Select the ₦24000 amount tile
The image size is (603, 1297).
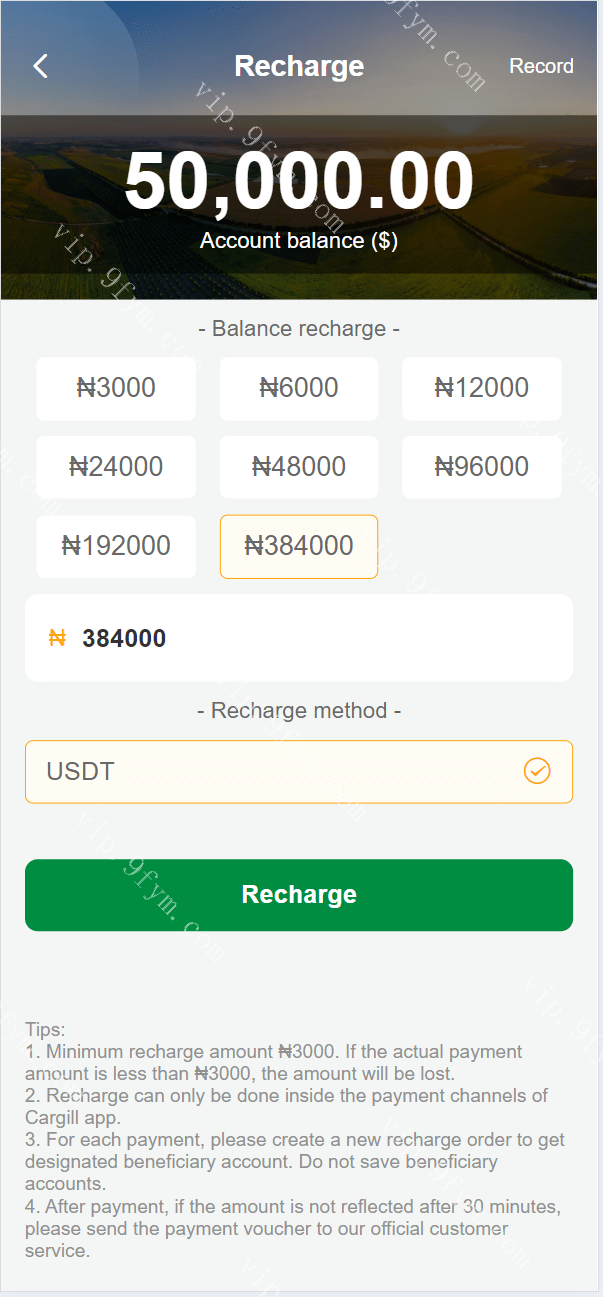pyautogui.click(x=116, y=467)
